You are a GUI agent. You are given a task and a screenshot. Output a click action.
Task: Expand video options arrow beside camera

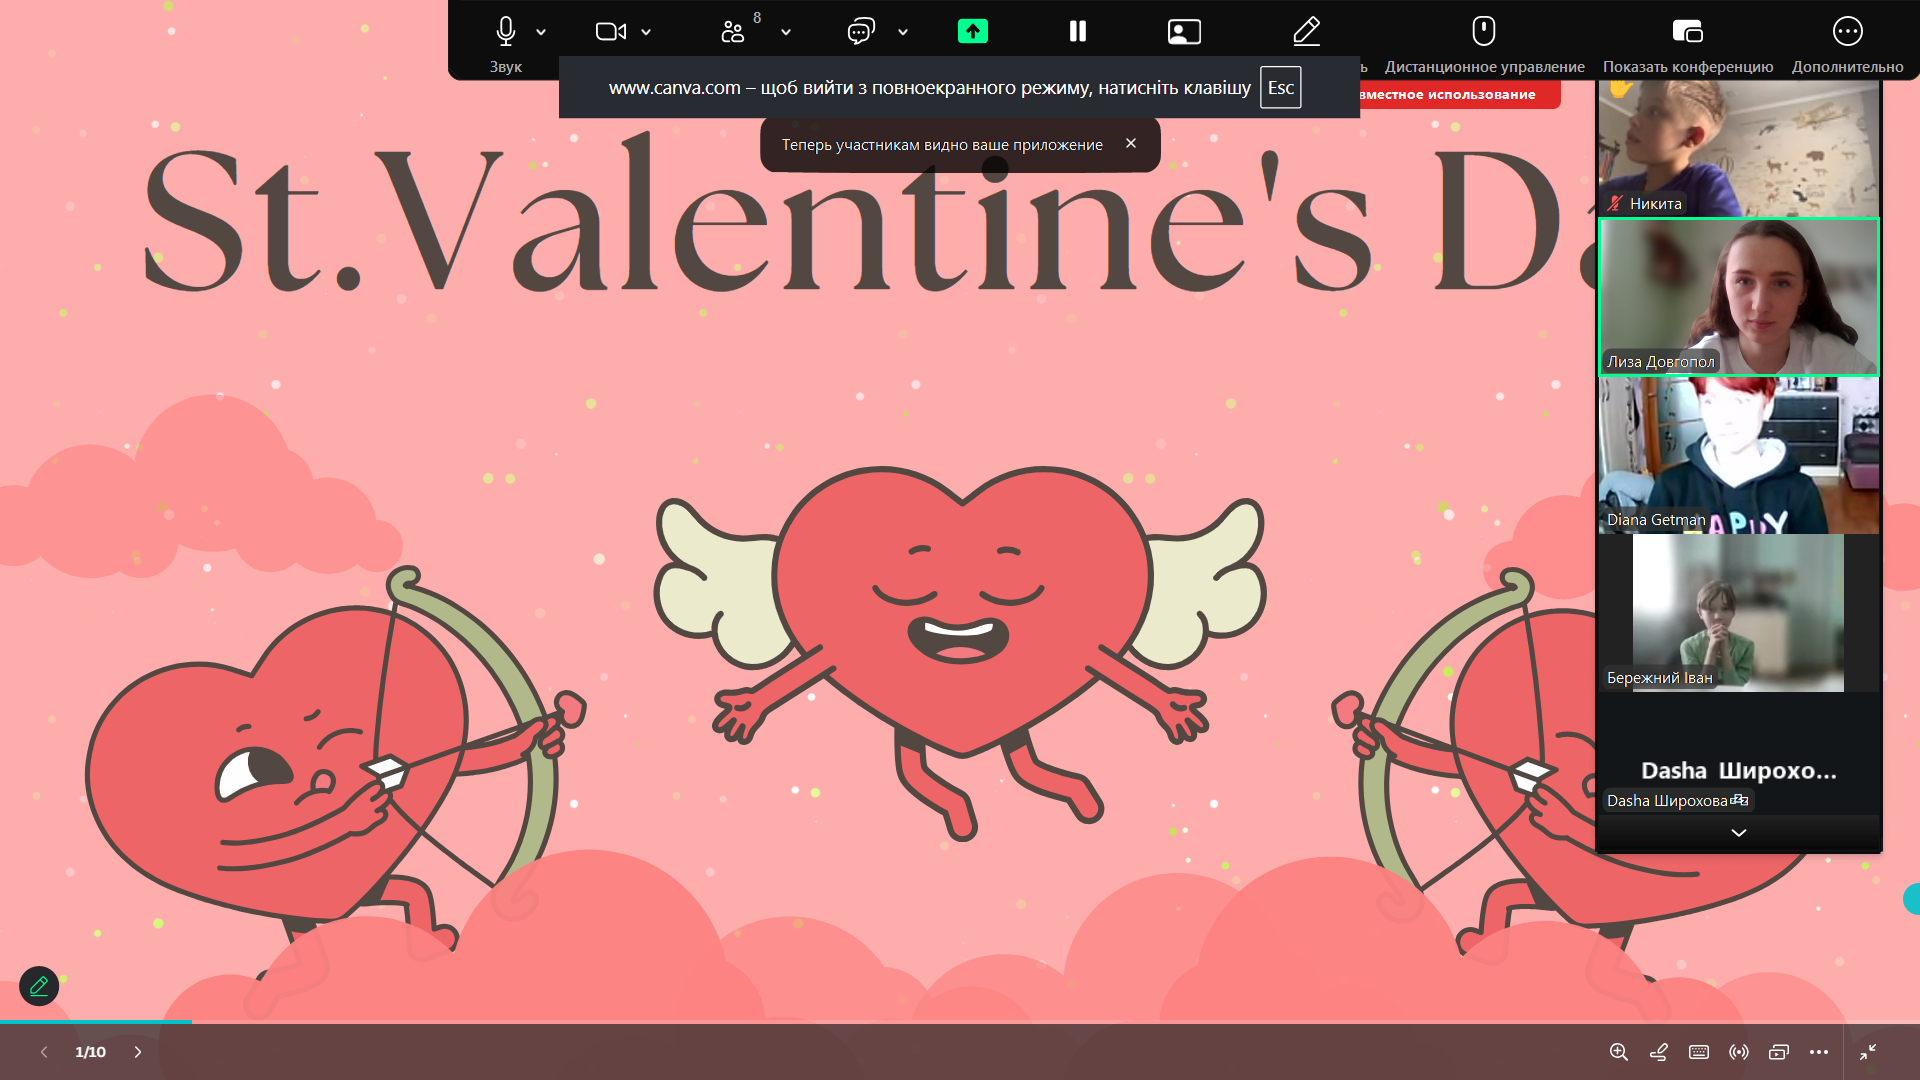646,32
